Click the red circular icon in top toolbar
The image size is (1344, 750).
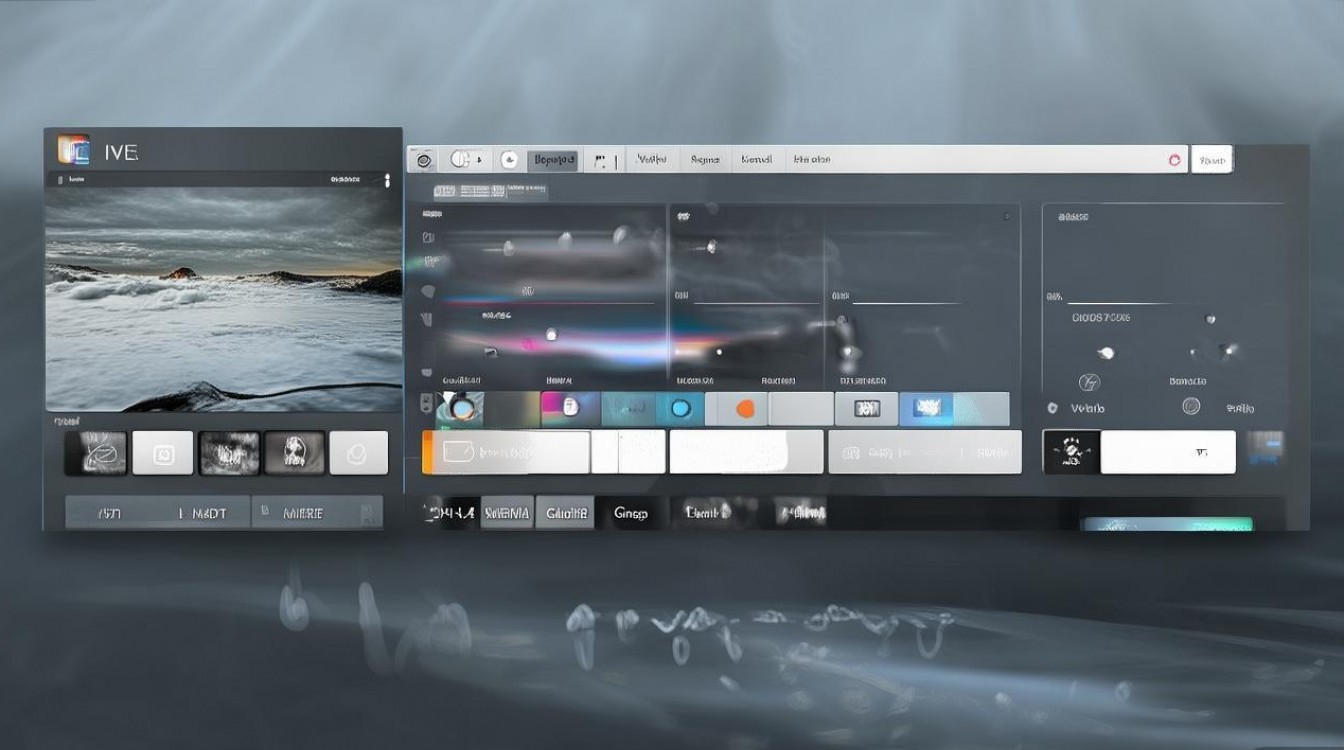(x=1175, y=160)
